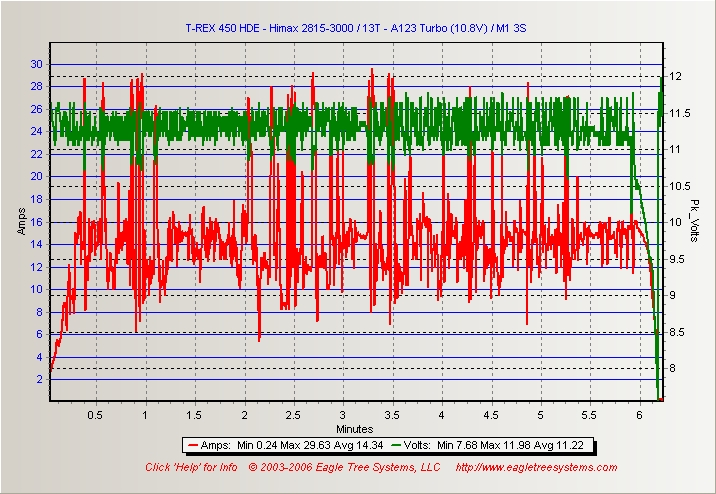Click the 8 value on Amps axis
This screenshot has width=716, height=494.
coord(40,312)
